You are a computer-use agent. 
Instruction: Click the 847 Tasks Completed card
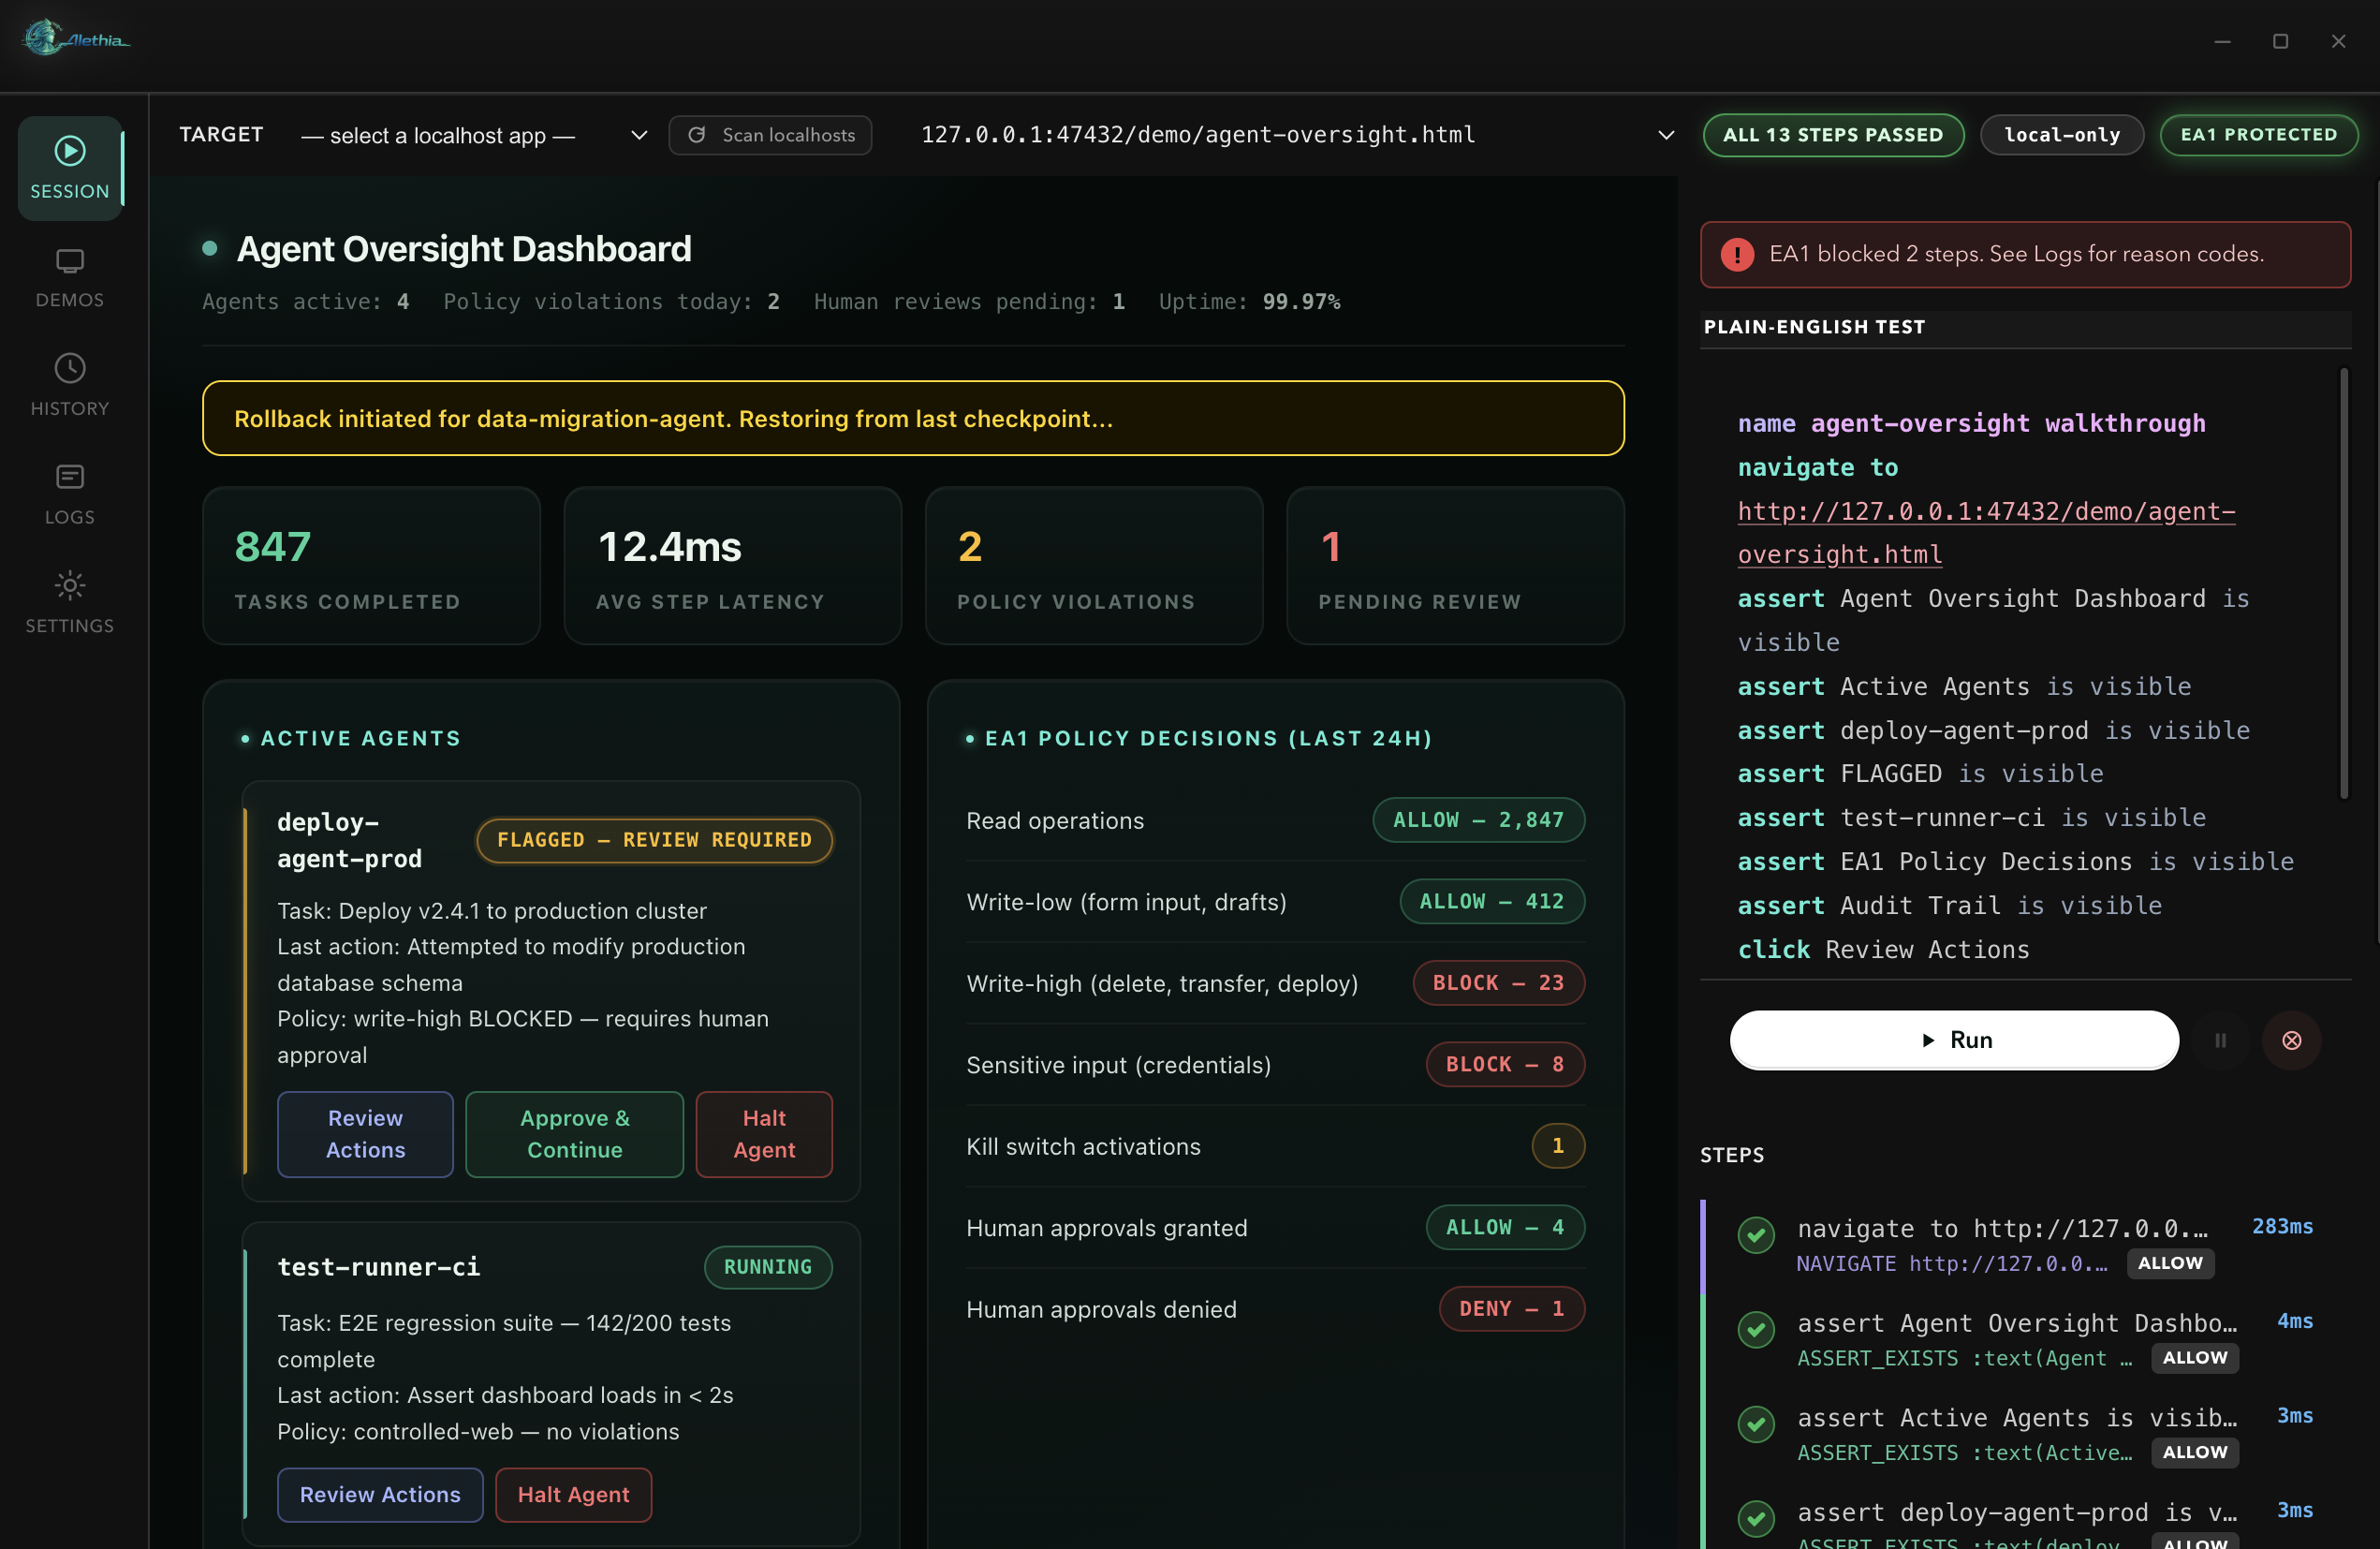pyautogui.click(x=371, y=566)
